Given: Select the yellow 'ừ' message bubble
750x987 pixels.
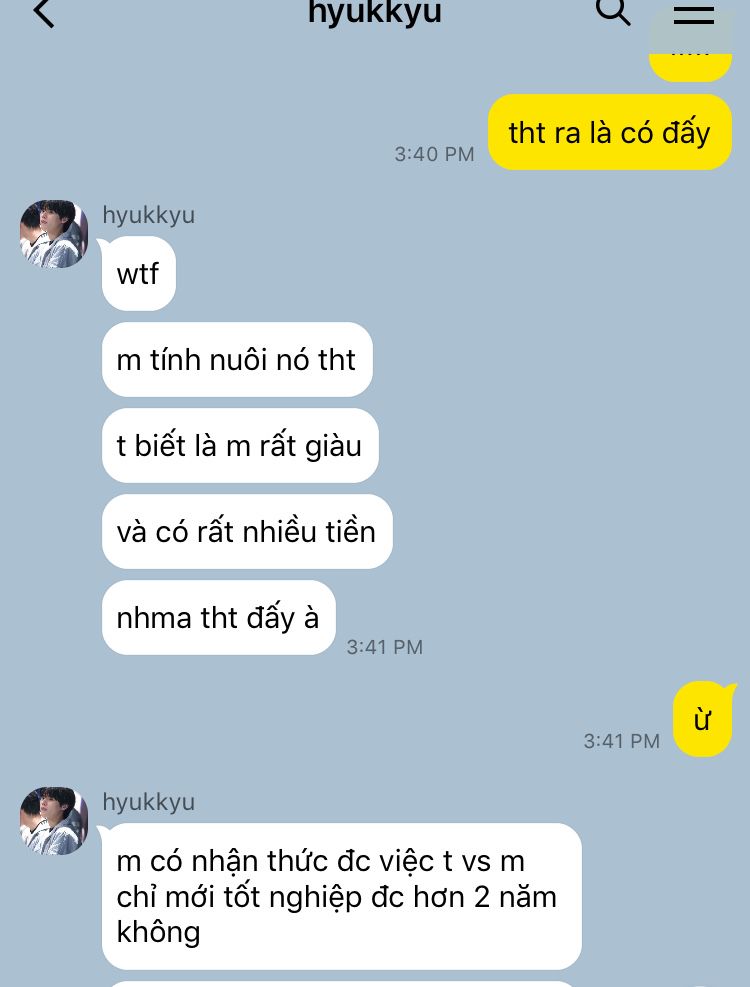Looking at the screenshot, I should tap(703, 719).
